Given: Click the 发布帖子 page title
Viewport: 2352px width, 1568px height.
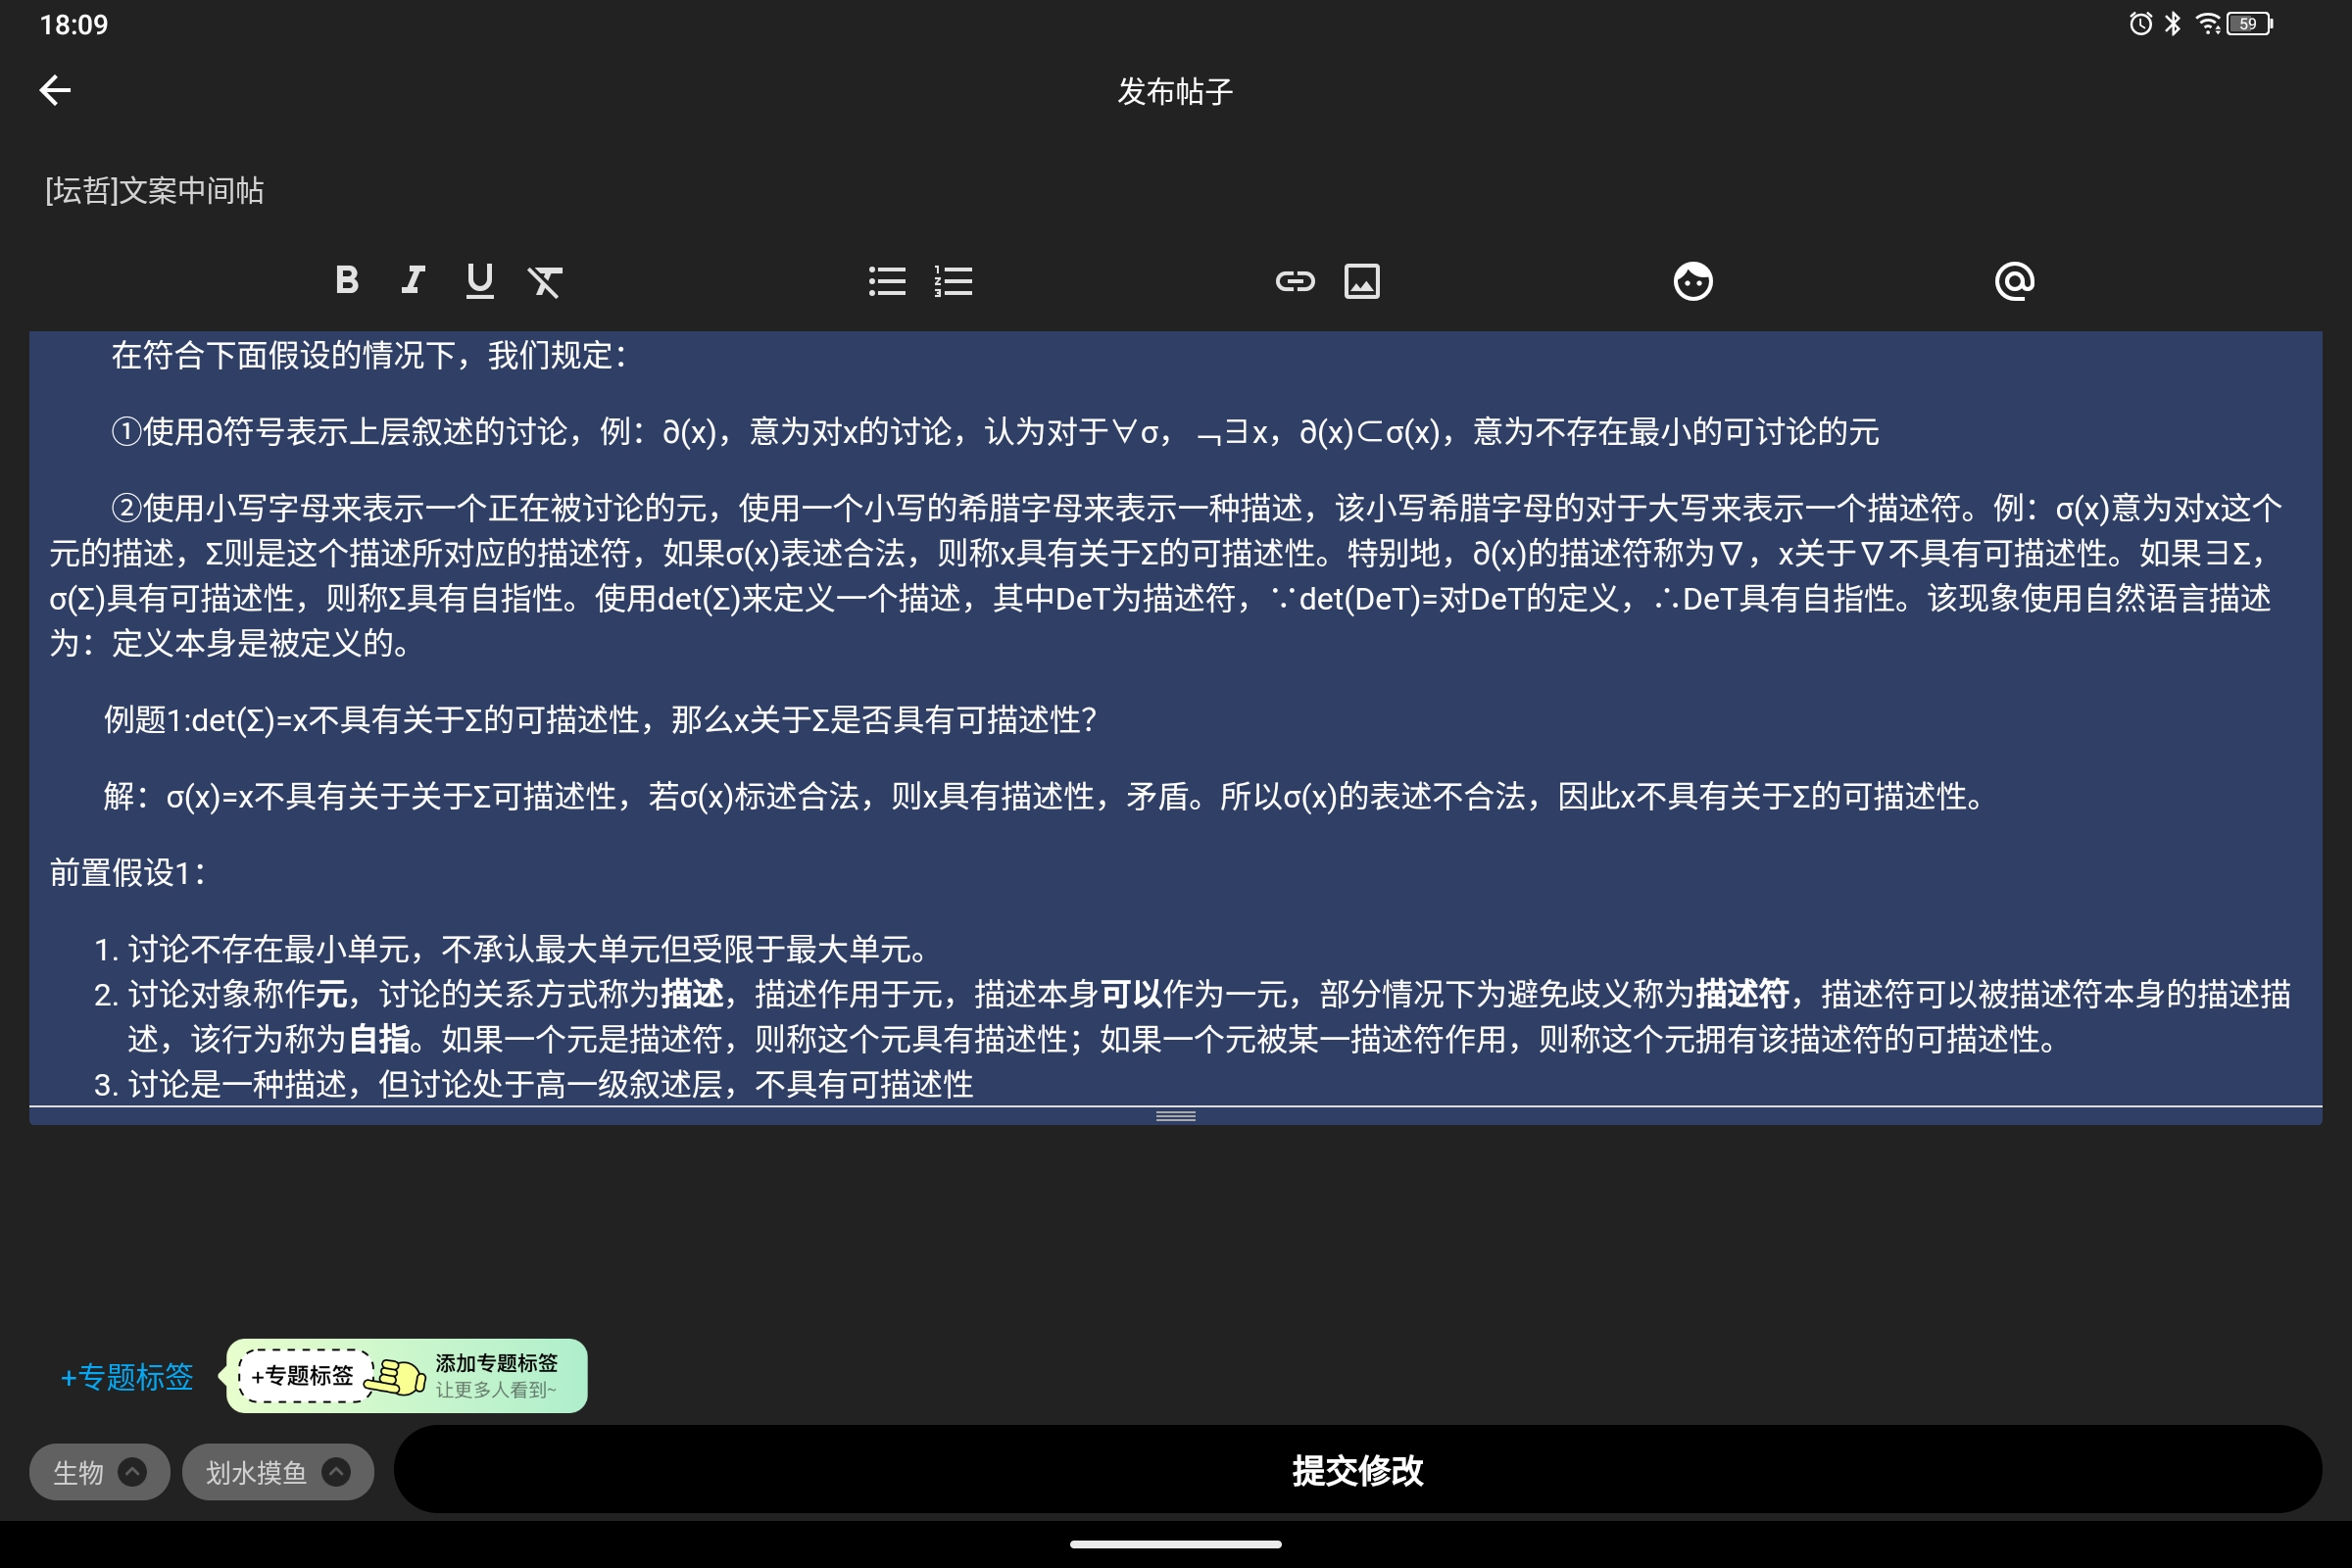Looking at the screenshot, I should [x=1175, y=91].
